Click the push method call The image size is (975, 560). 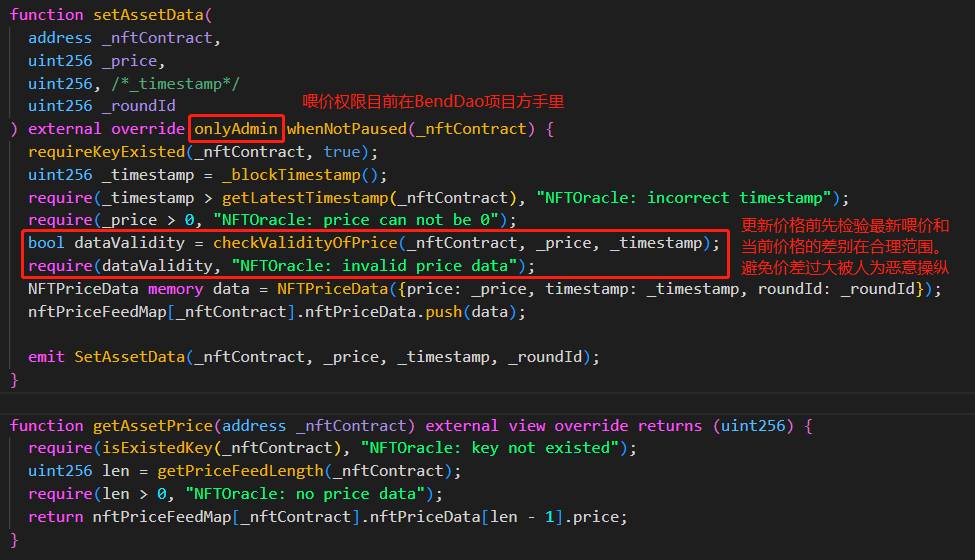[x=443, y=311]
